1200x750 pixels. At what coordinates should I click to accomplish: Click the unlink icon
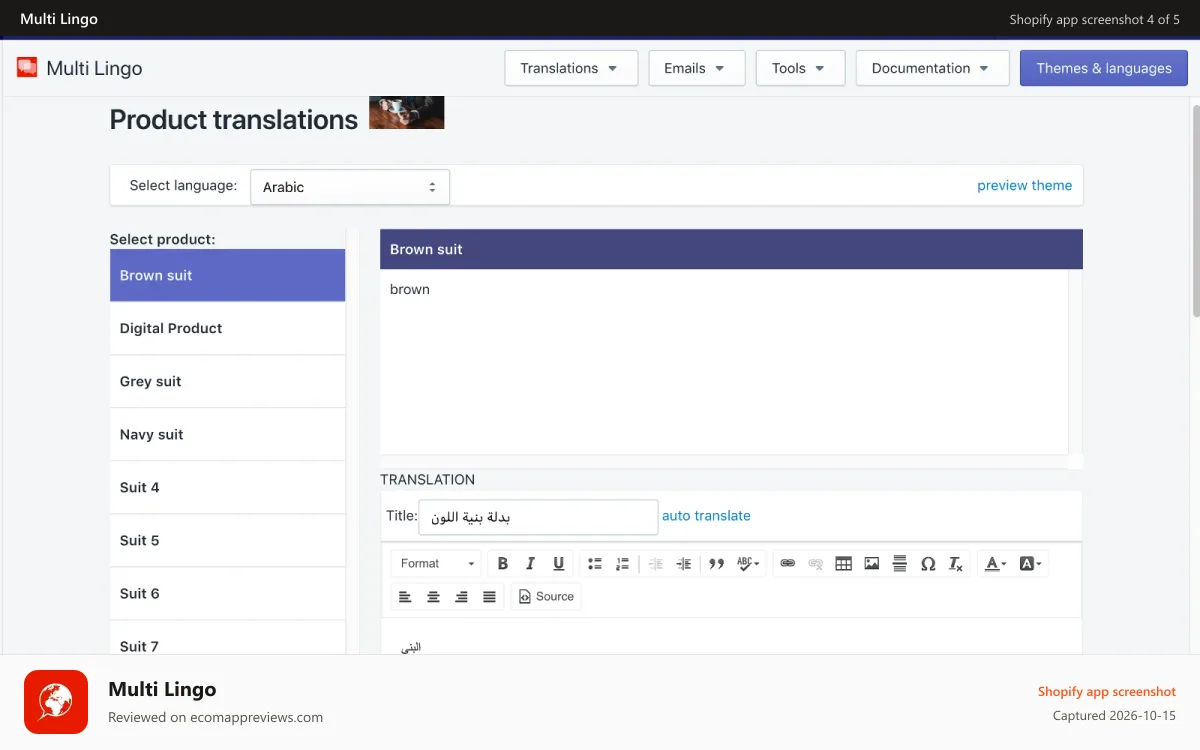(816, 564)
